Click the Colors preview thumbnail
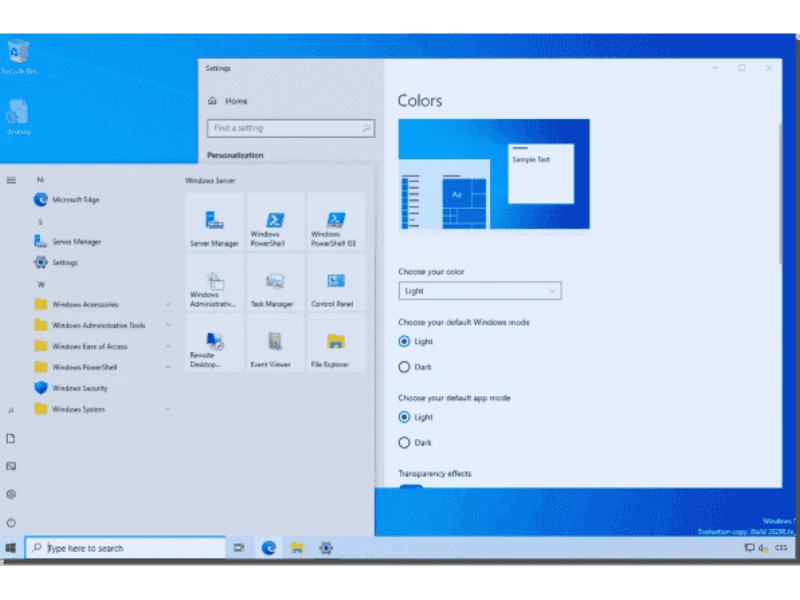Viewport: 800px width, 600px height. point(494,174)
